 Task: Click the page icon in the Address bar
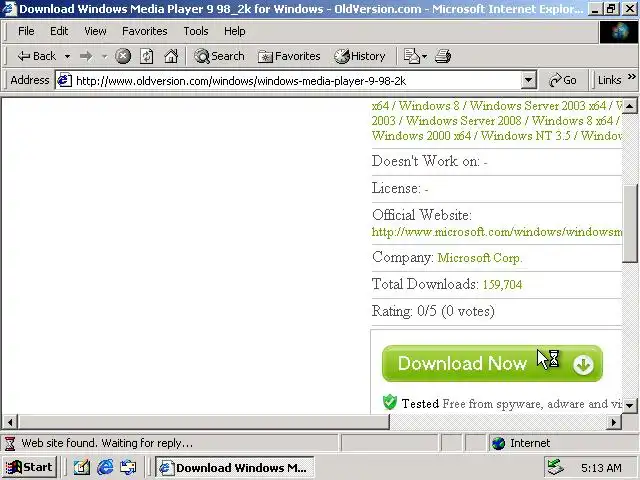pyautogui.click(x=64, y=80)
